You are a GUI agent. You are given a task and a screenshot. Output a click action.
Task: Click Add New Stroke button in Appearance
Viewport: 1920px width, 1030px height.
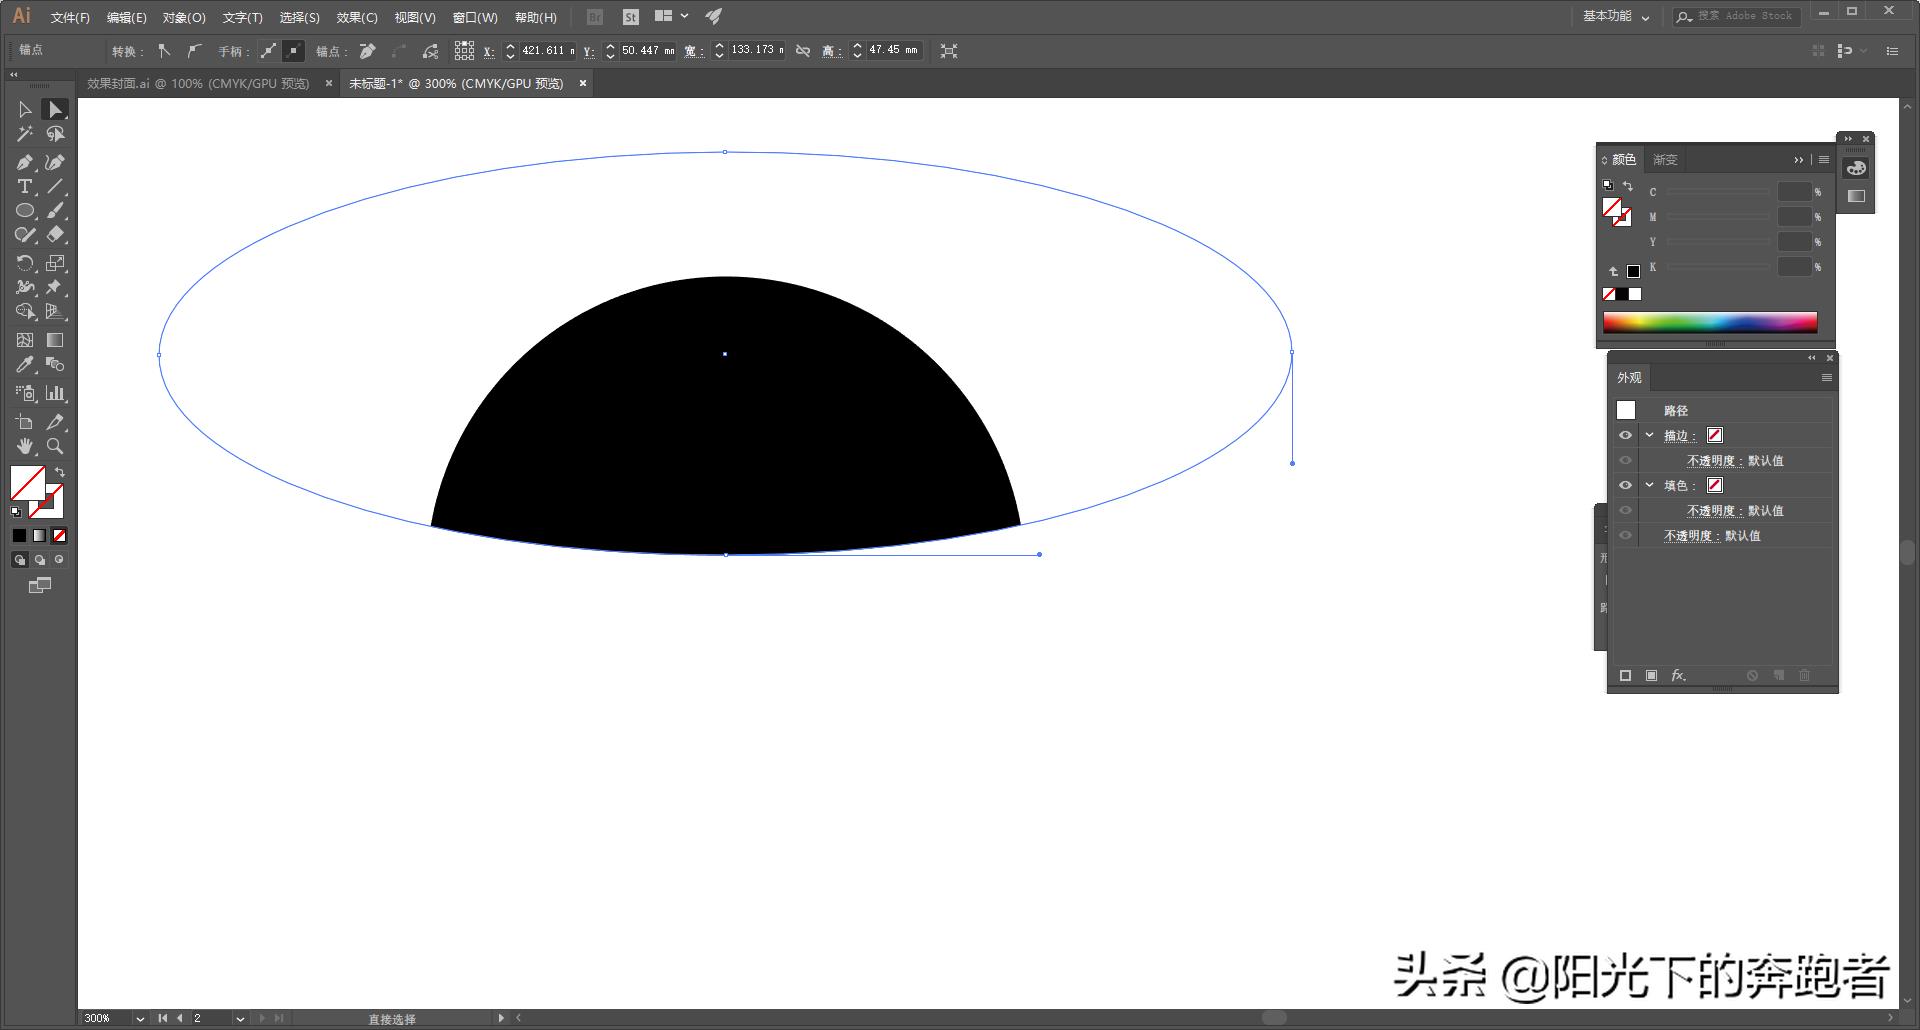tap(1625, 676)
